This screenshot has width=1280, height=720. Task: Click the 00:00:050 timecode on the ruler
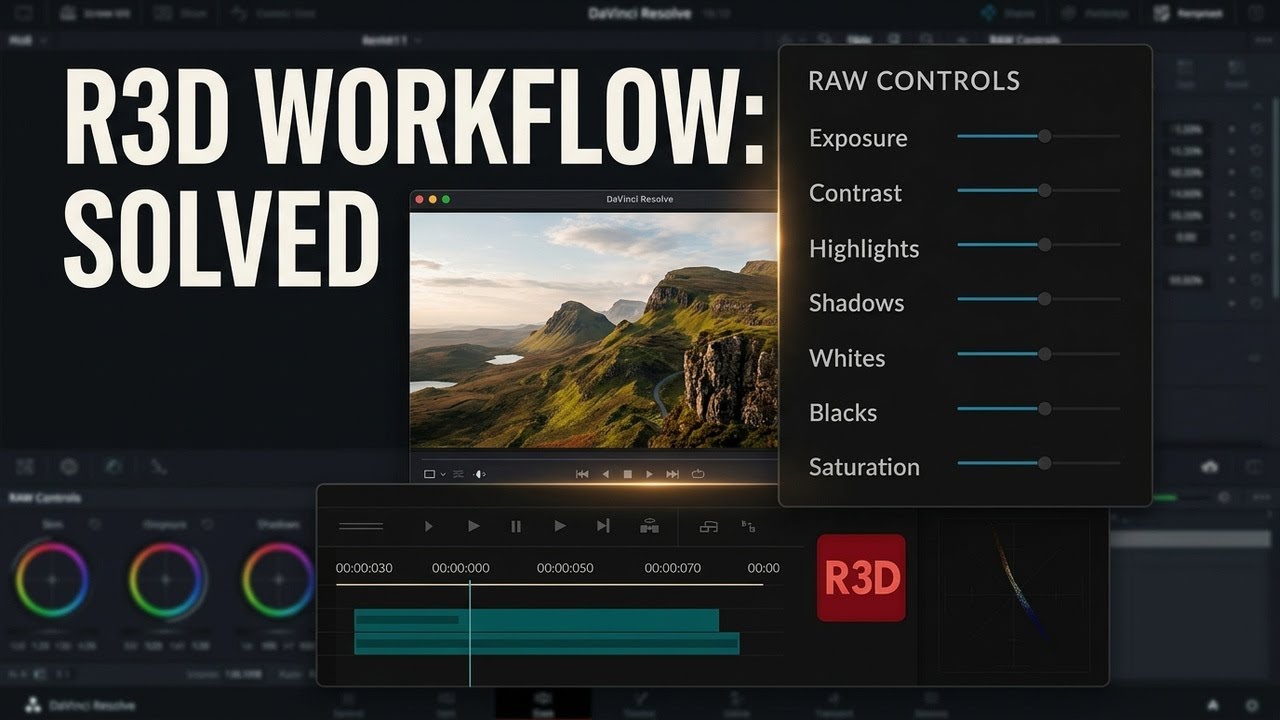(565, 568)
